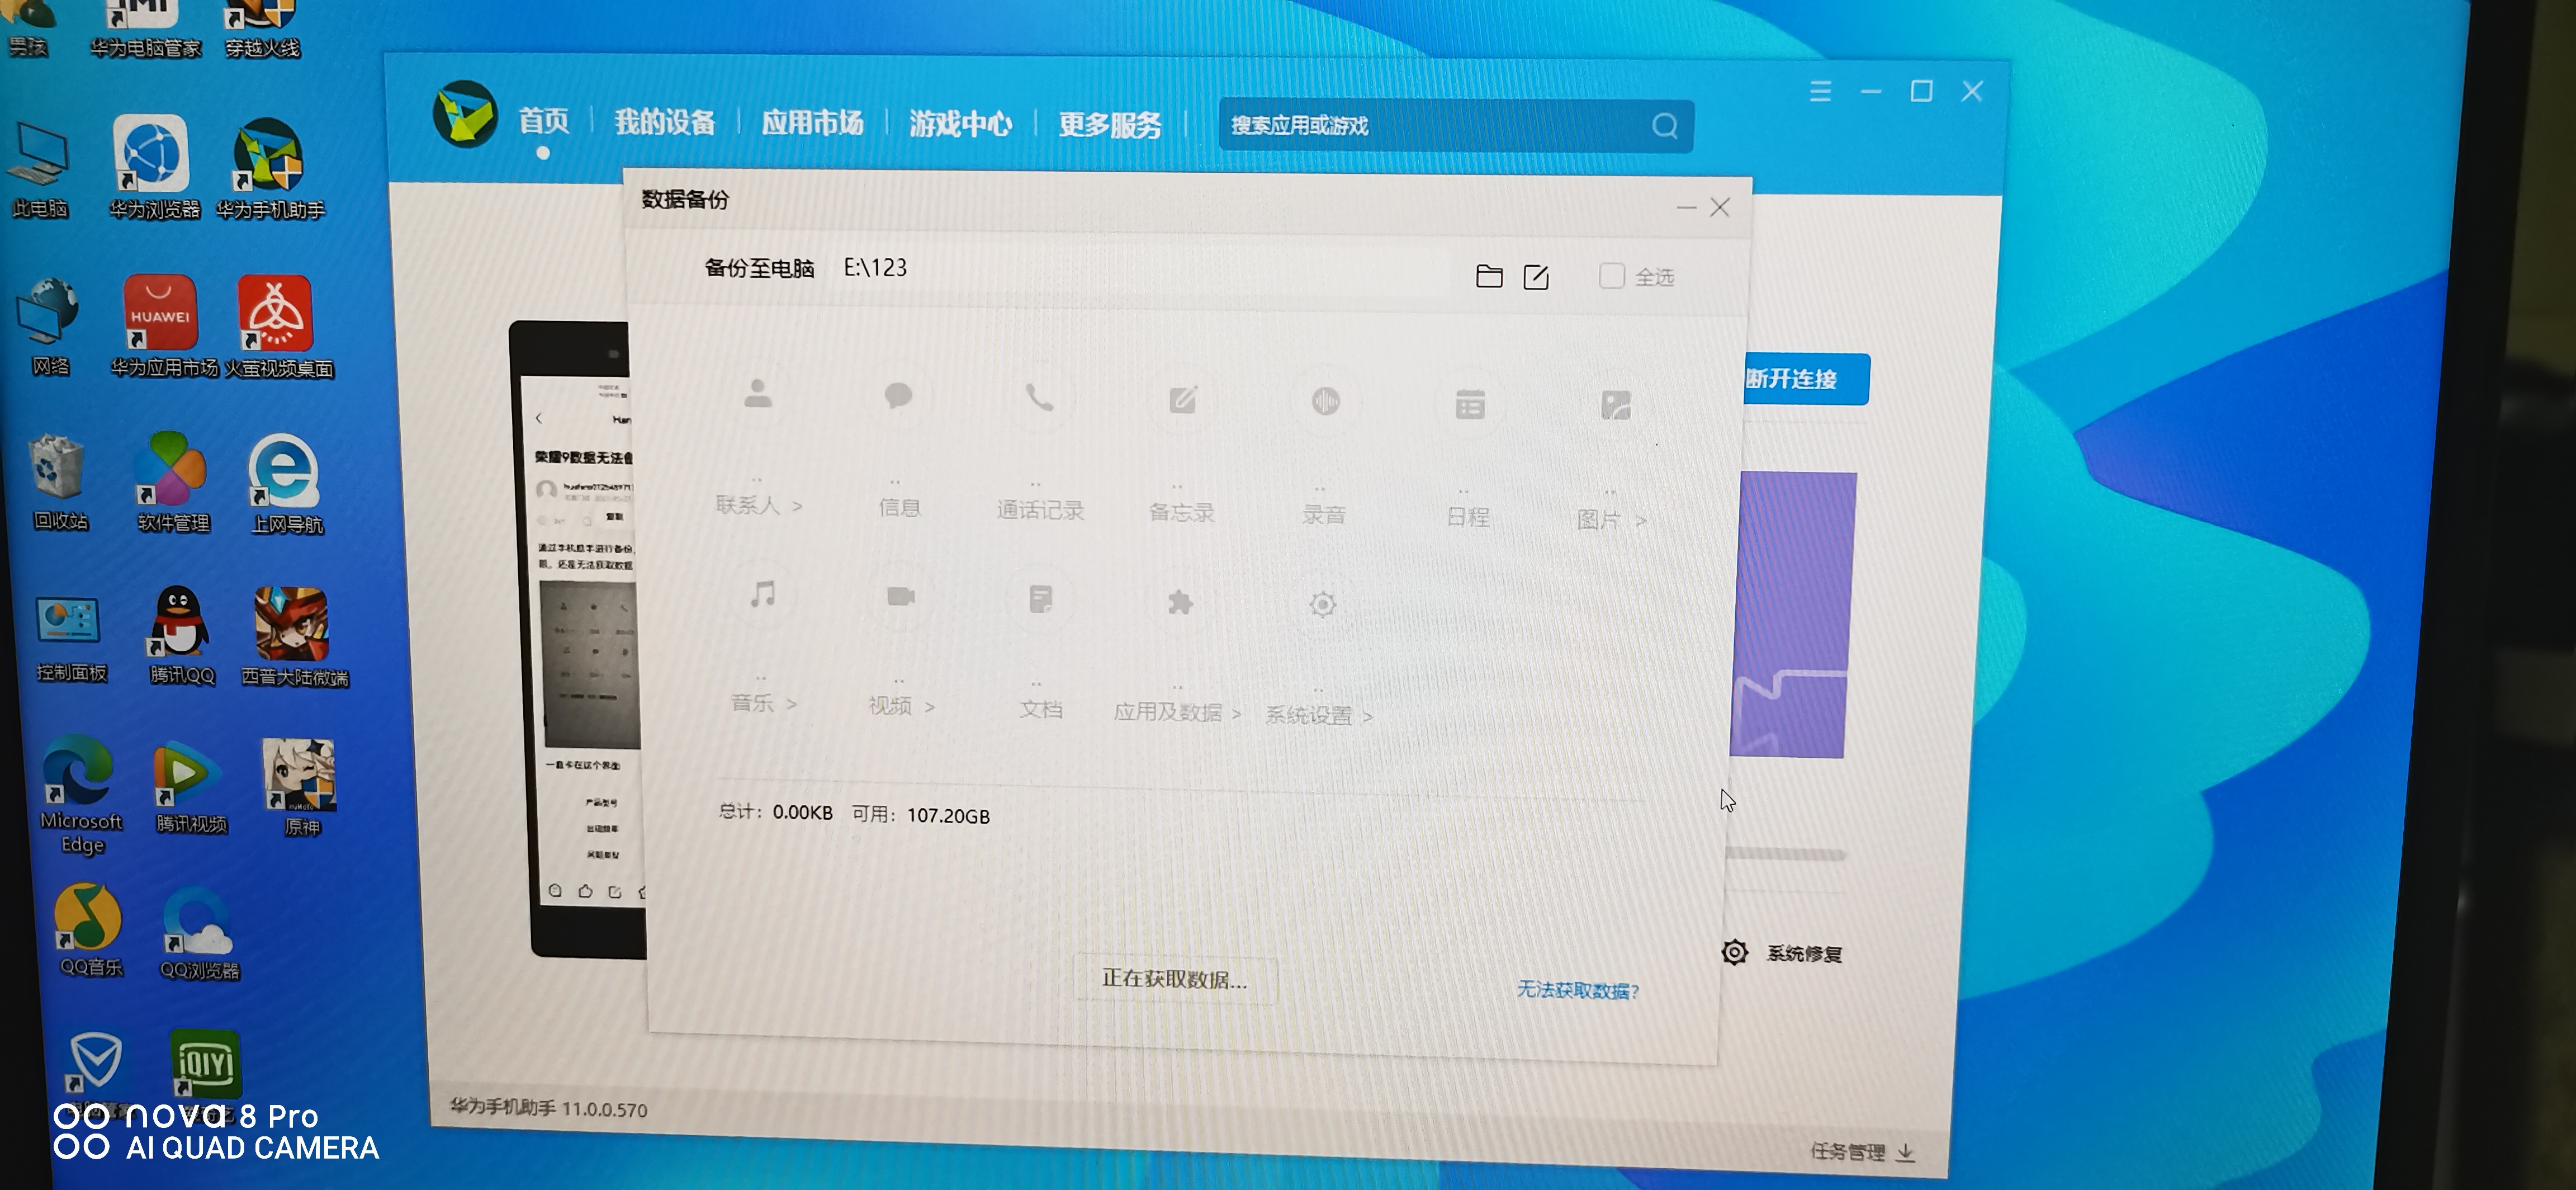Screen dimensions: 2576x1190
Task: Open 任务管理 task manager
Action: (1847, 1151)
